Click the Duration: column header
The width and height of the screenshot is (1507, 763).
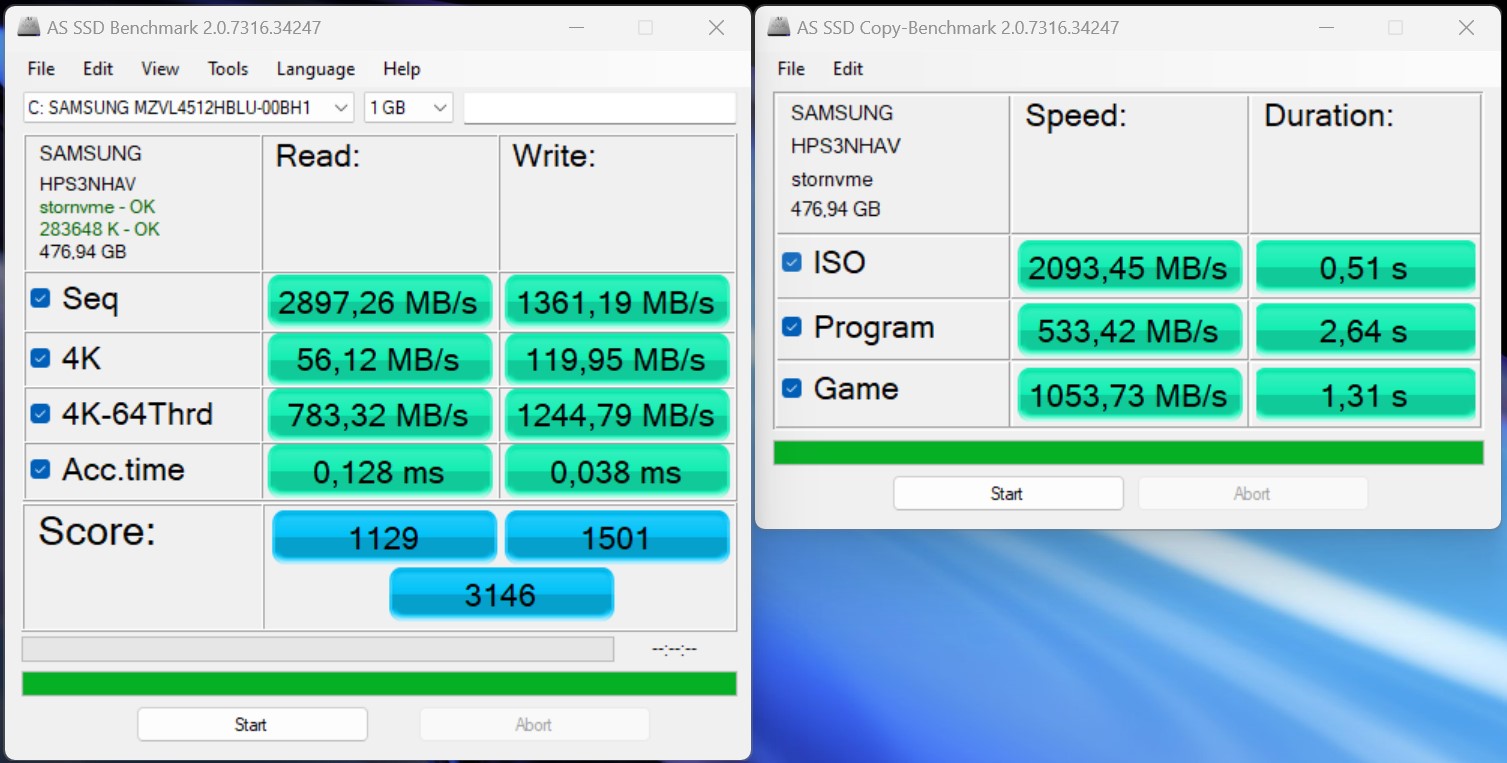click(1329, 116)
